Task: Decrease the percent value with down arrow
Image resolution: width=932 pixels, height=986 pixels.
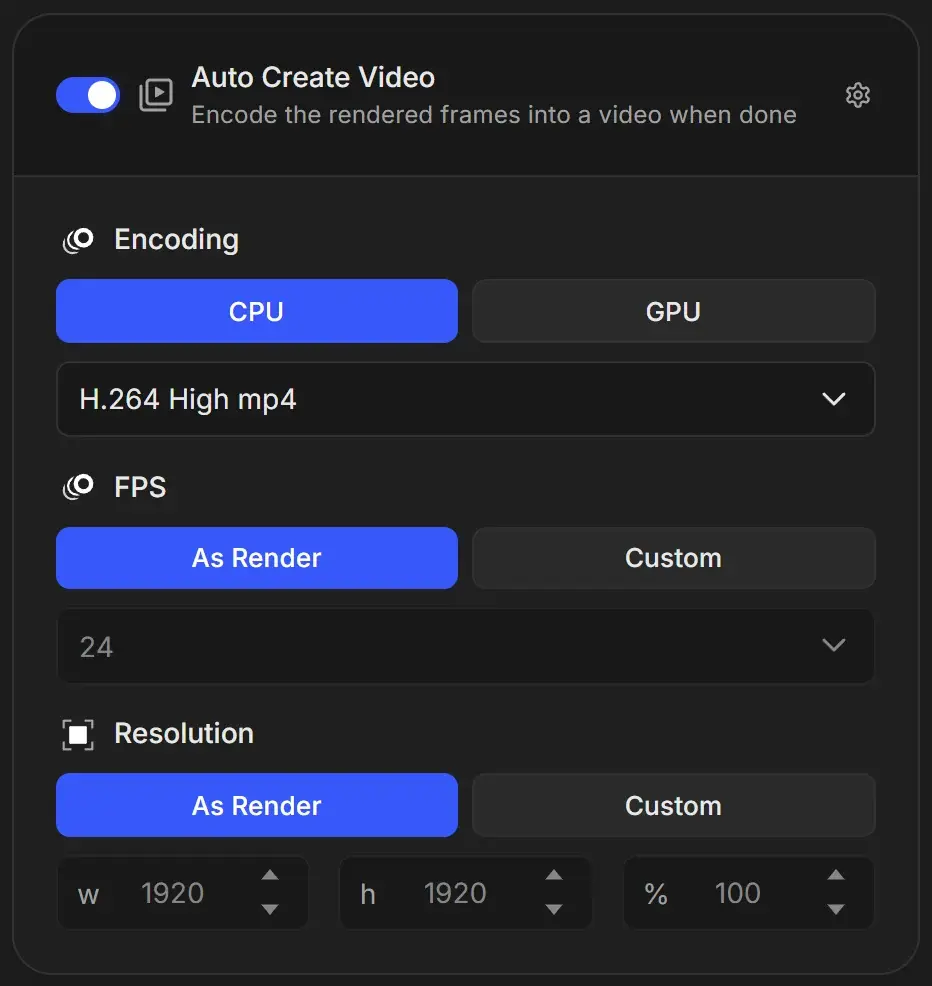Action: 836,909
